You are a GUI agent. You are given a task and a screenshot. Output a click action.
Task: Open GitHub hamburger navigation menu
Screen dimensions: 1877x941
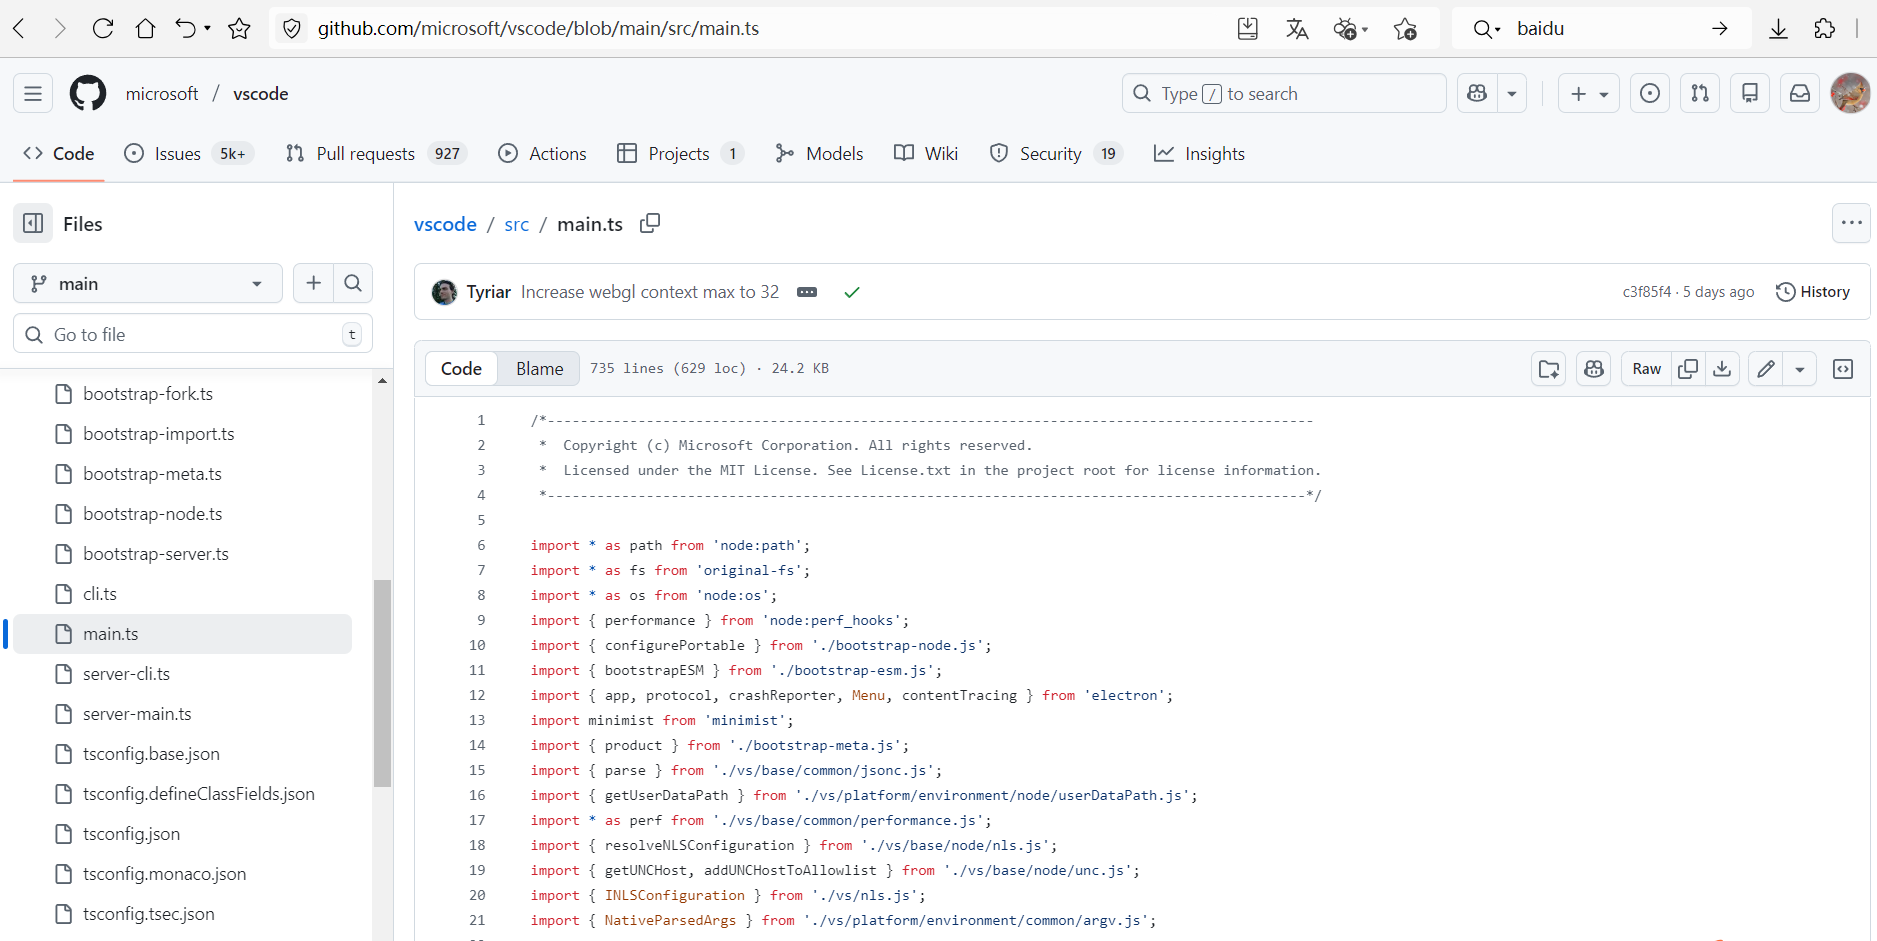33,94
